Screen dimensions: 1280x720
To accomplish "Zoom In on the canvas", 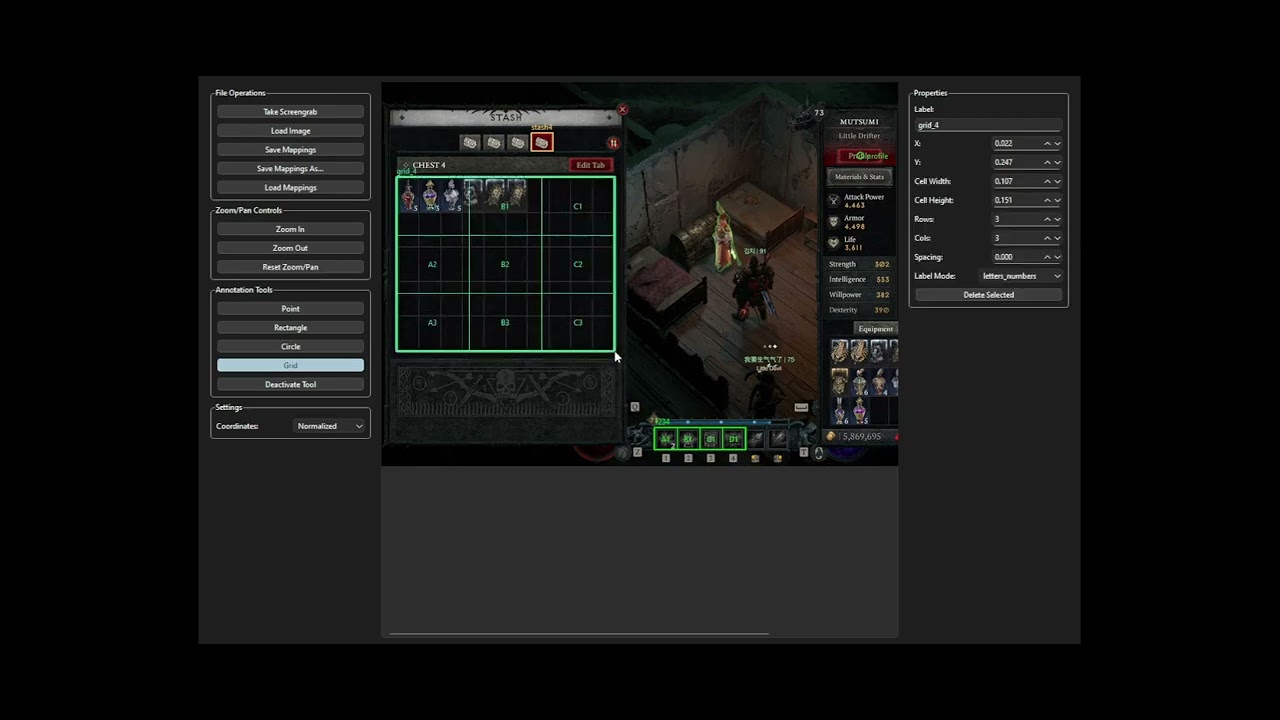I will pos(290,229).
